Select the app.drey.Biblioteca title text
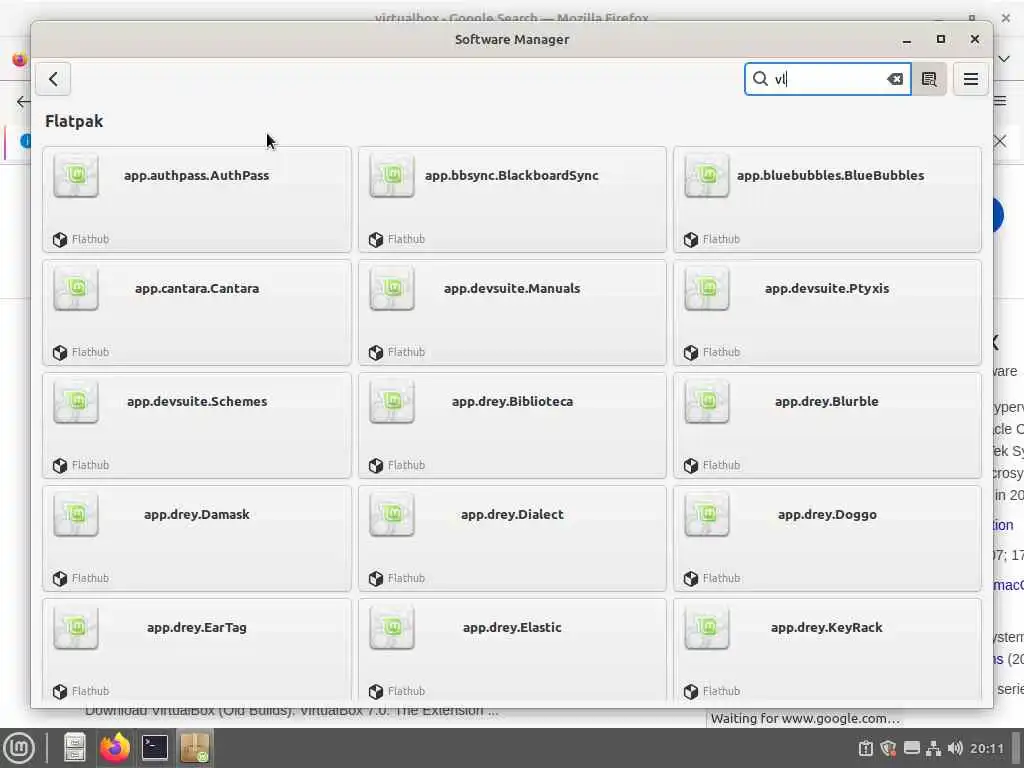 512,401
